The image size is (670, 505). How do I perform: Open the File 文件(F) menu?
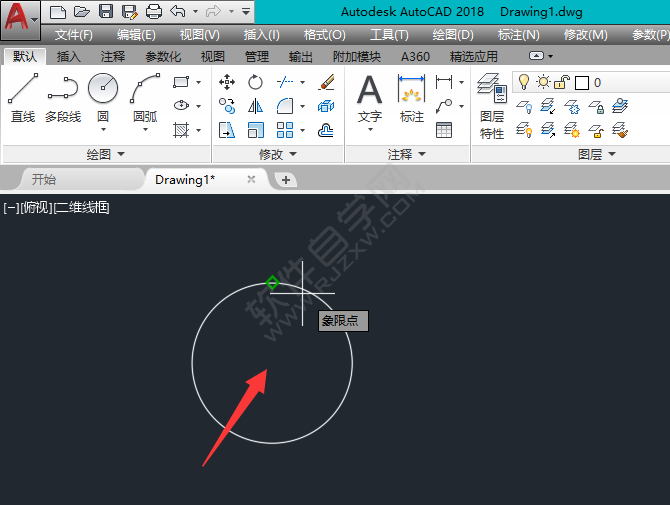[73, 35]
